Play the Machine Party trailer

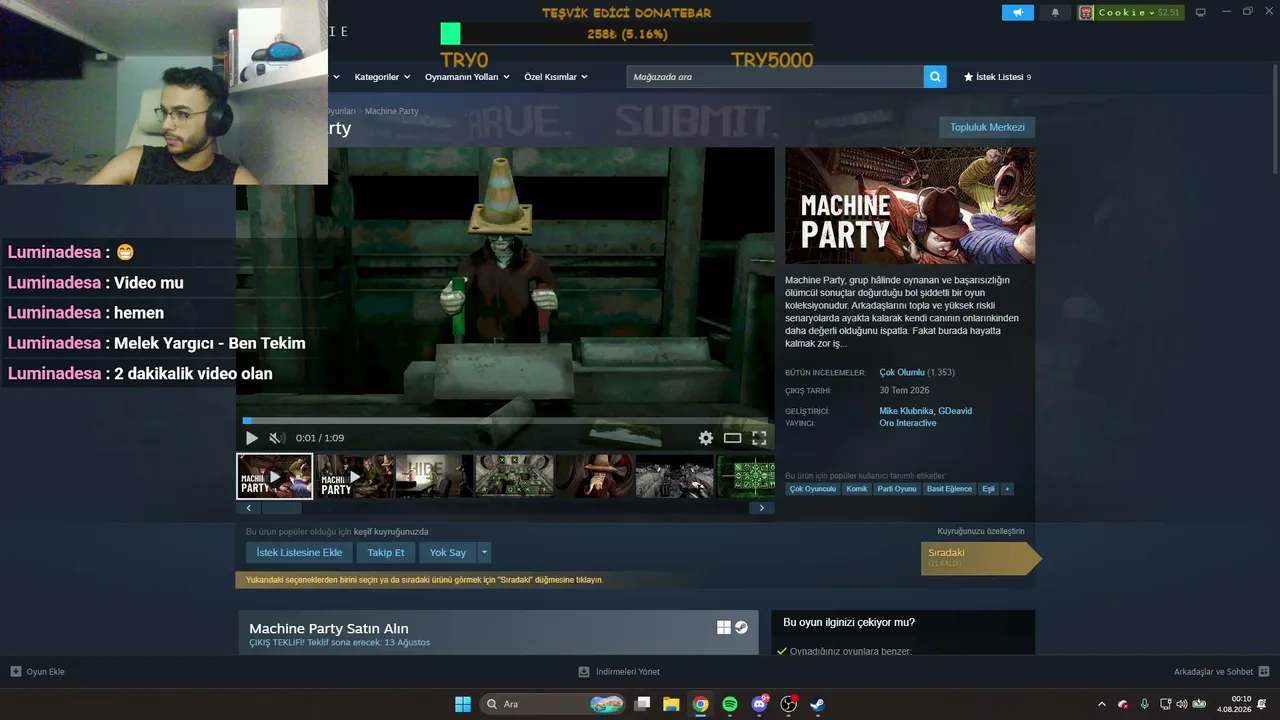pos(252,438)
